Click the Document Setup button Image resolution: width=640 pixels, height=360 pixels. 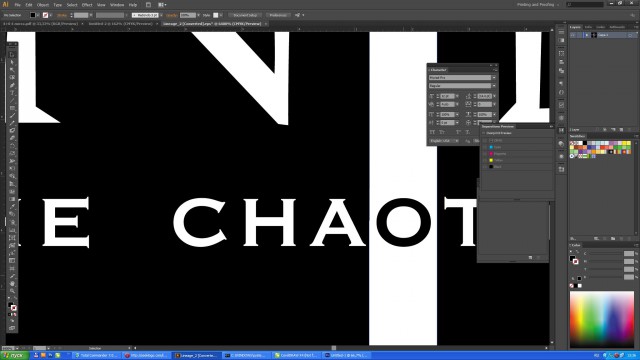coord(245,15)
